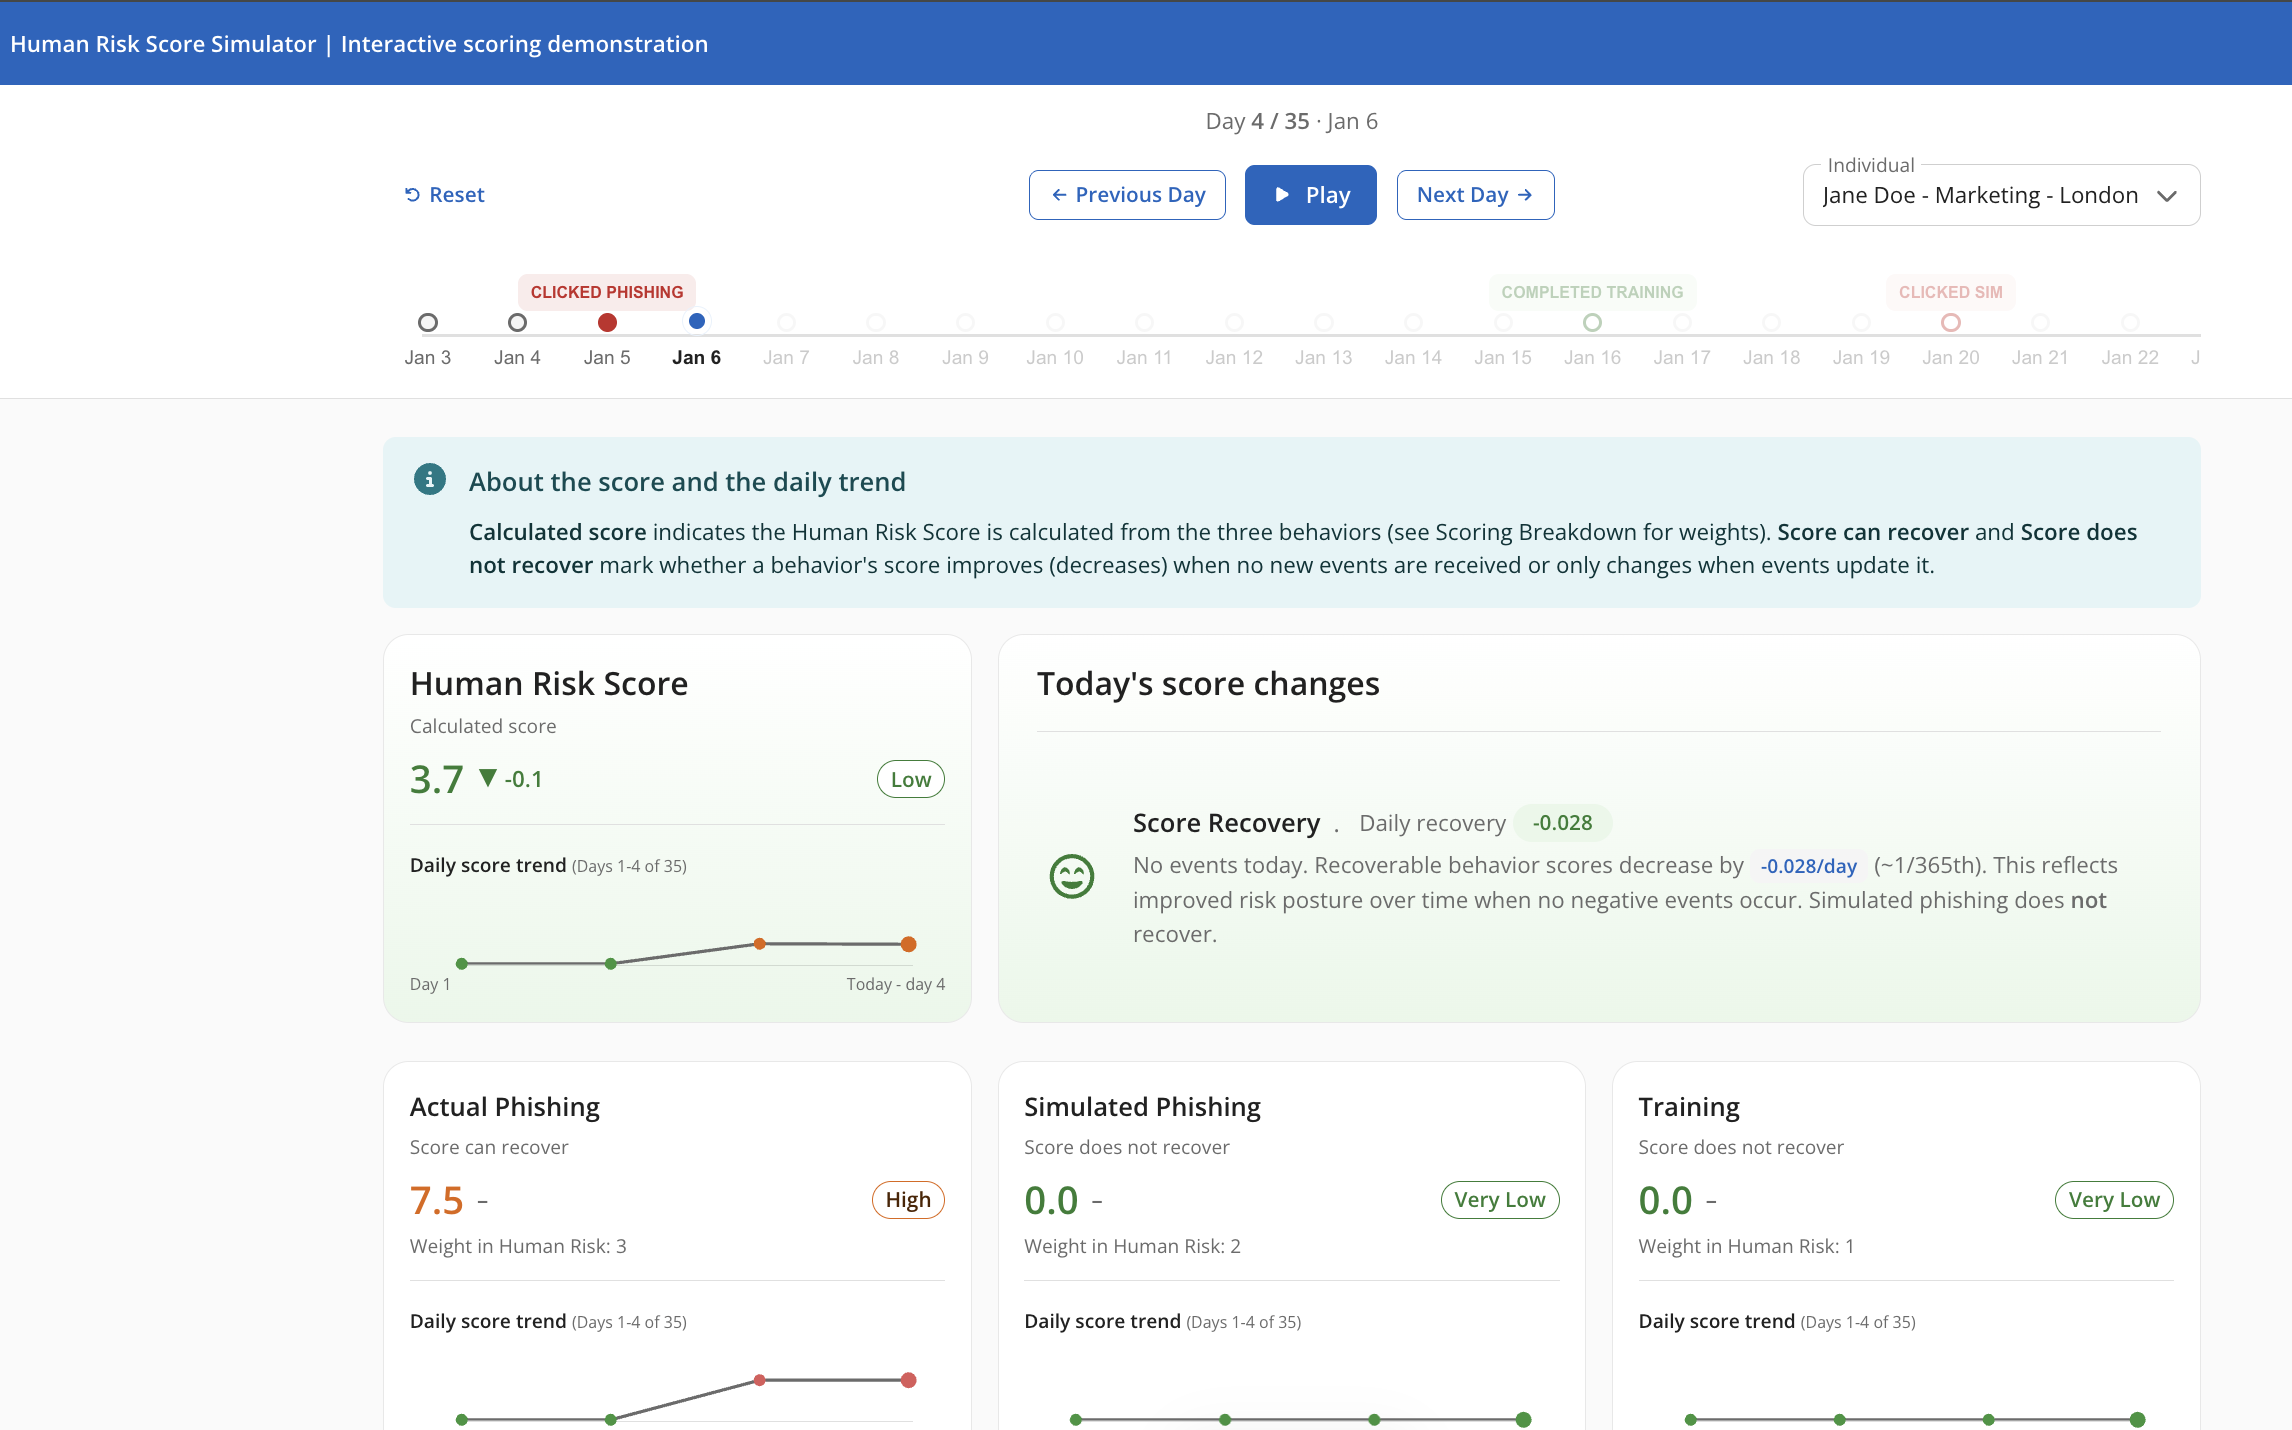This screenshot has height=1430, width=2292.
Task: Click the down triangle -0.1 change indicator
Action: tap(510, 779)
